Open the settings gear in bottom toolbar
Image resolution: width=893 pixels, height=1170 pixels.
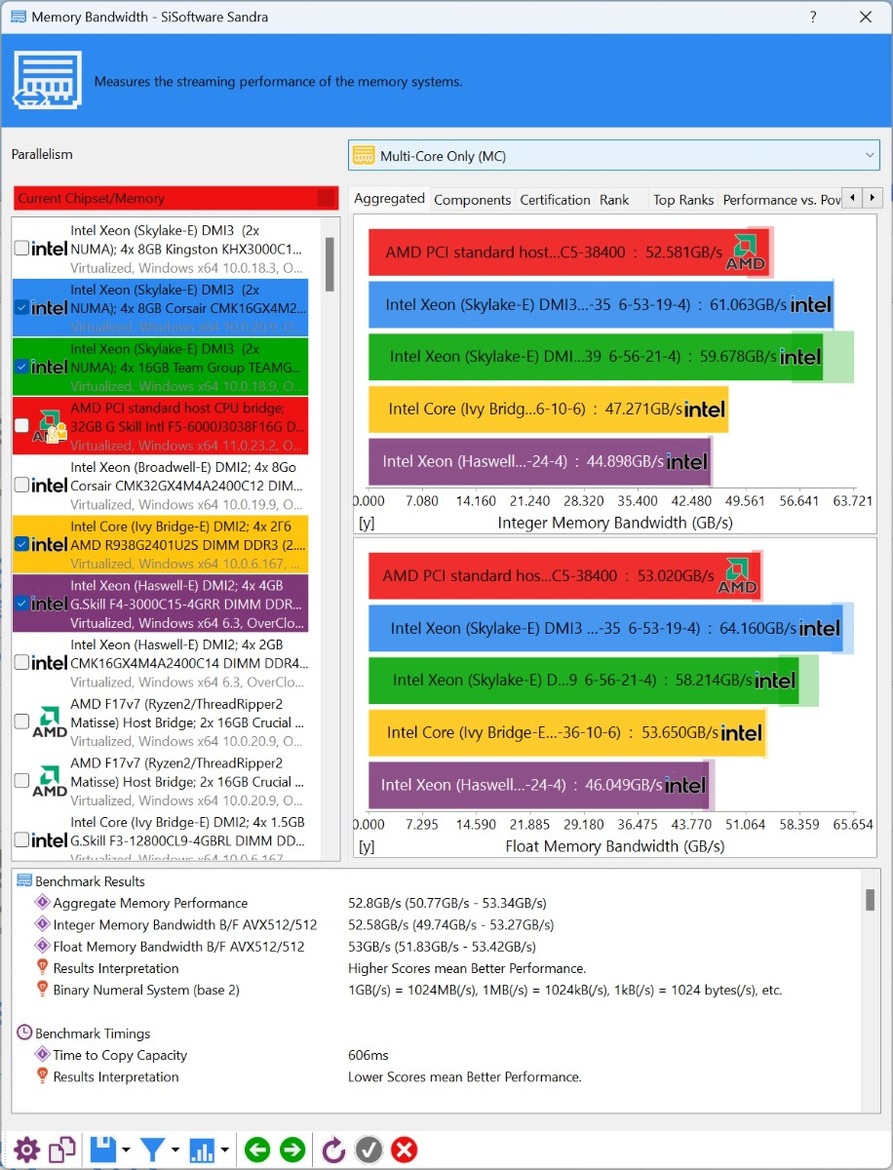27,1149
